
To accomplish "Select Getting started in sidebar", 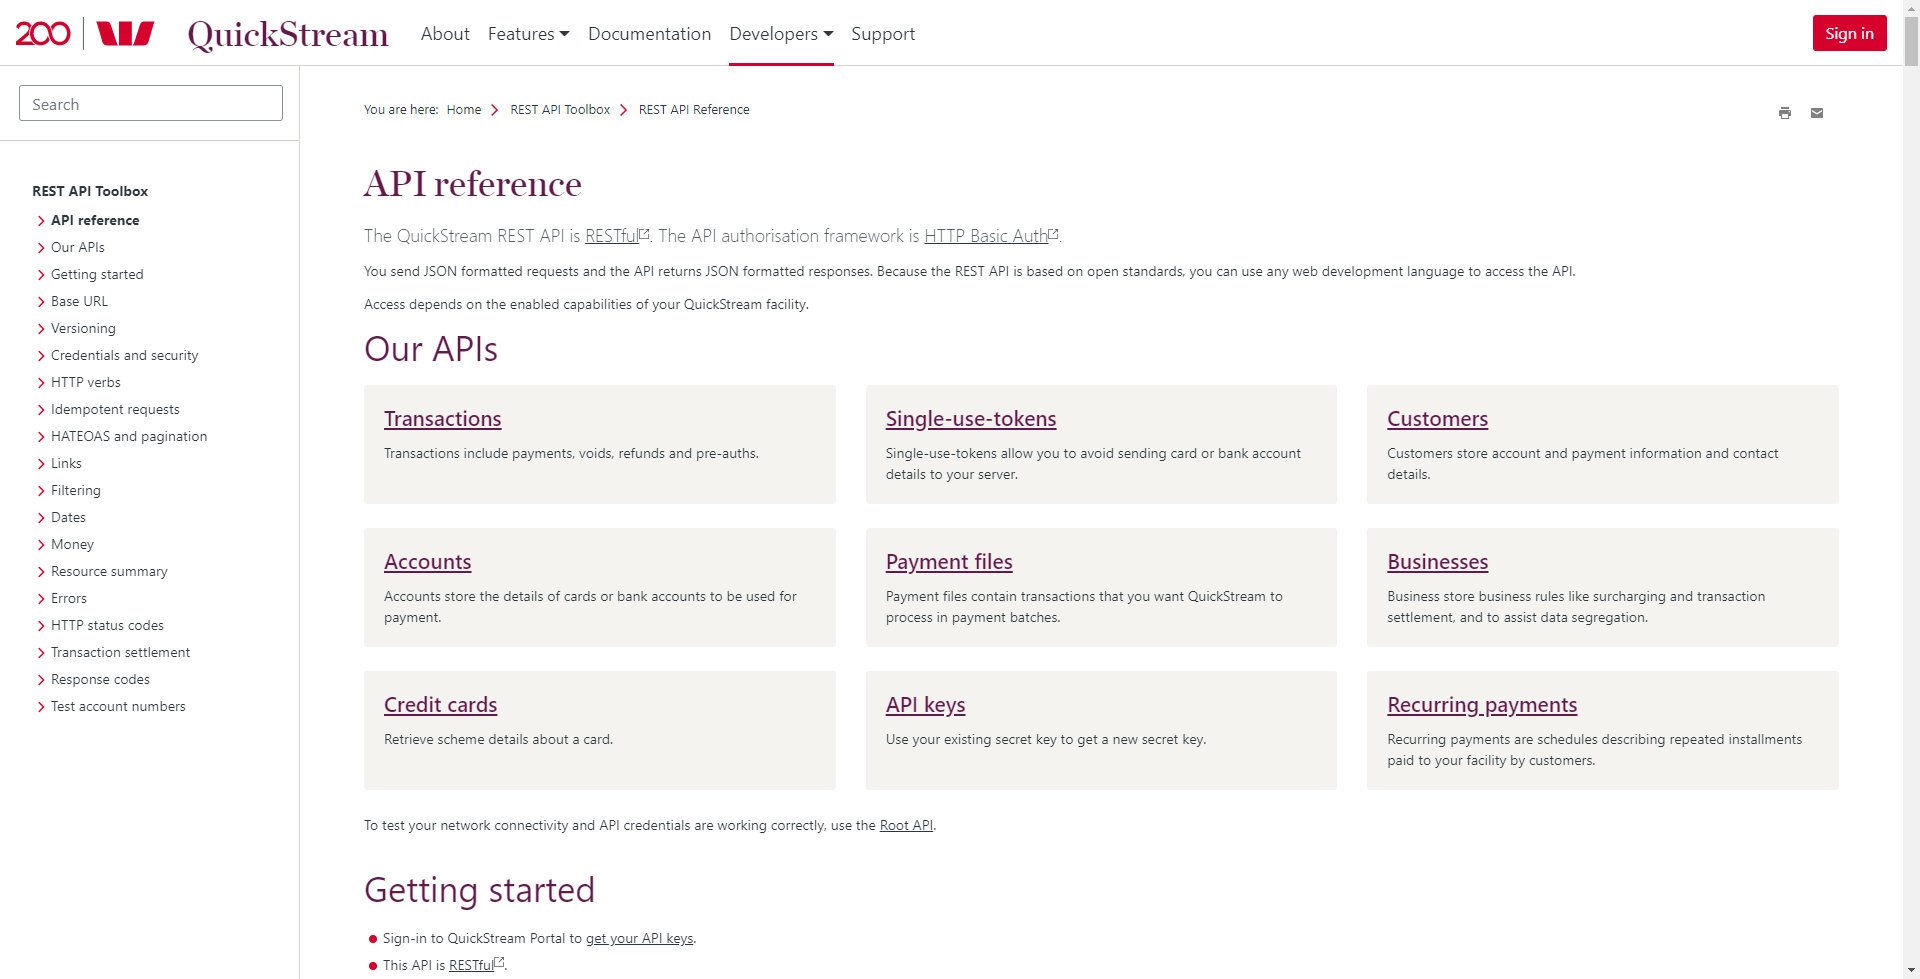I will click(97, 274).
